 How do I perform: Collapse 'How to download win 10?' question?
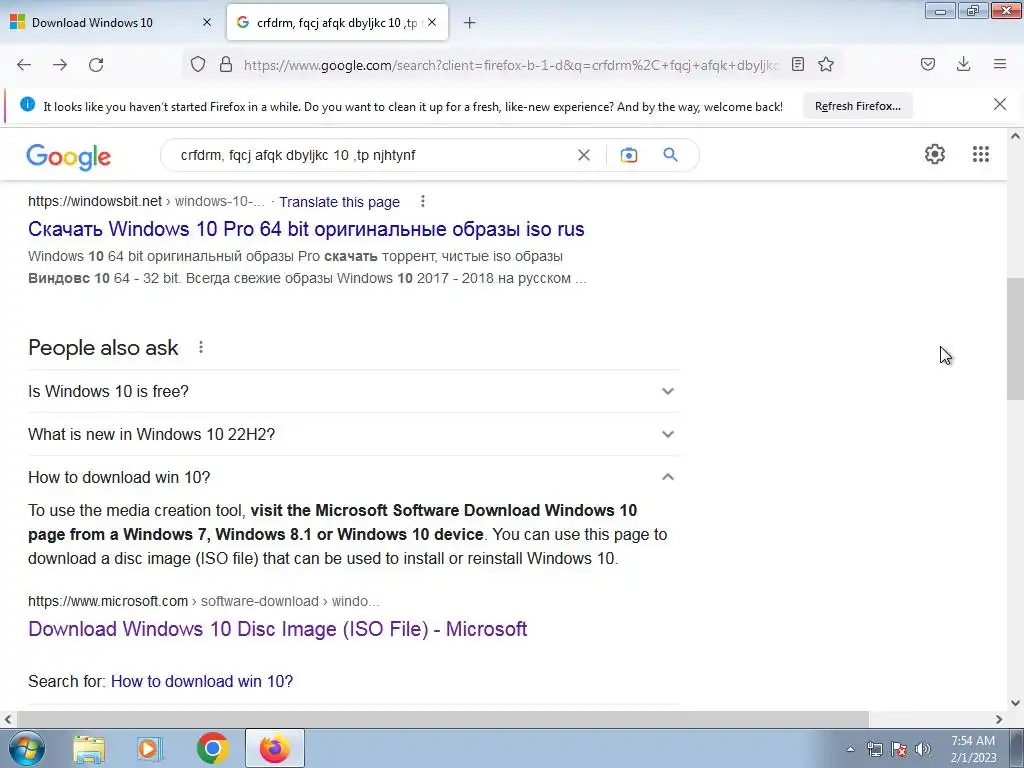[354, 477]
